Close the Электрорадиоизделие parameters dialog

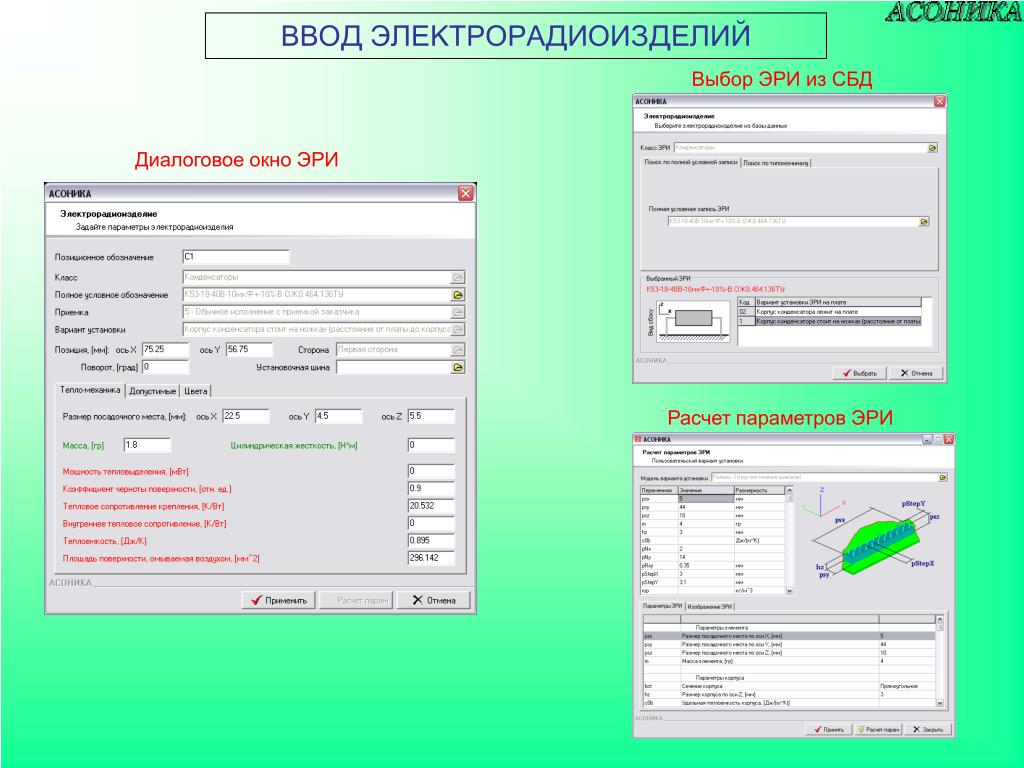click(466, 193)
